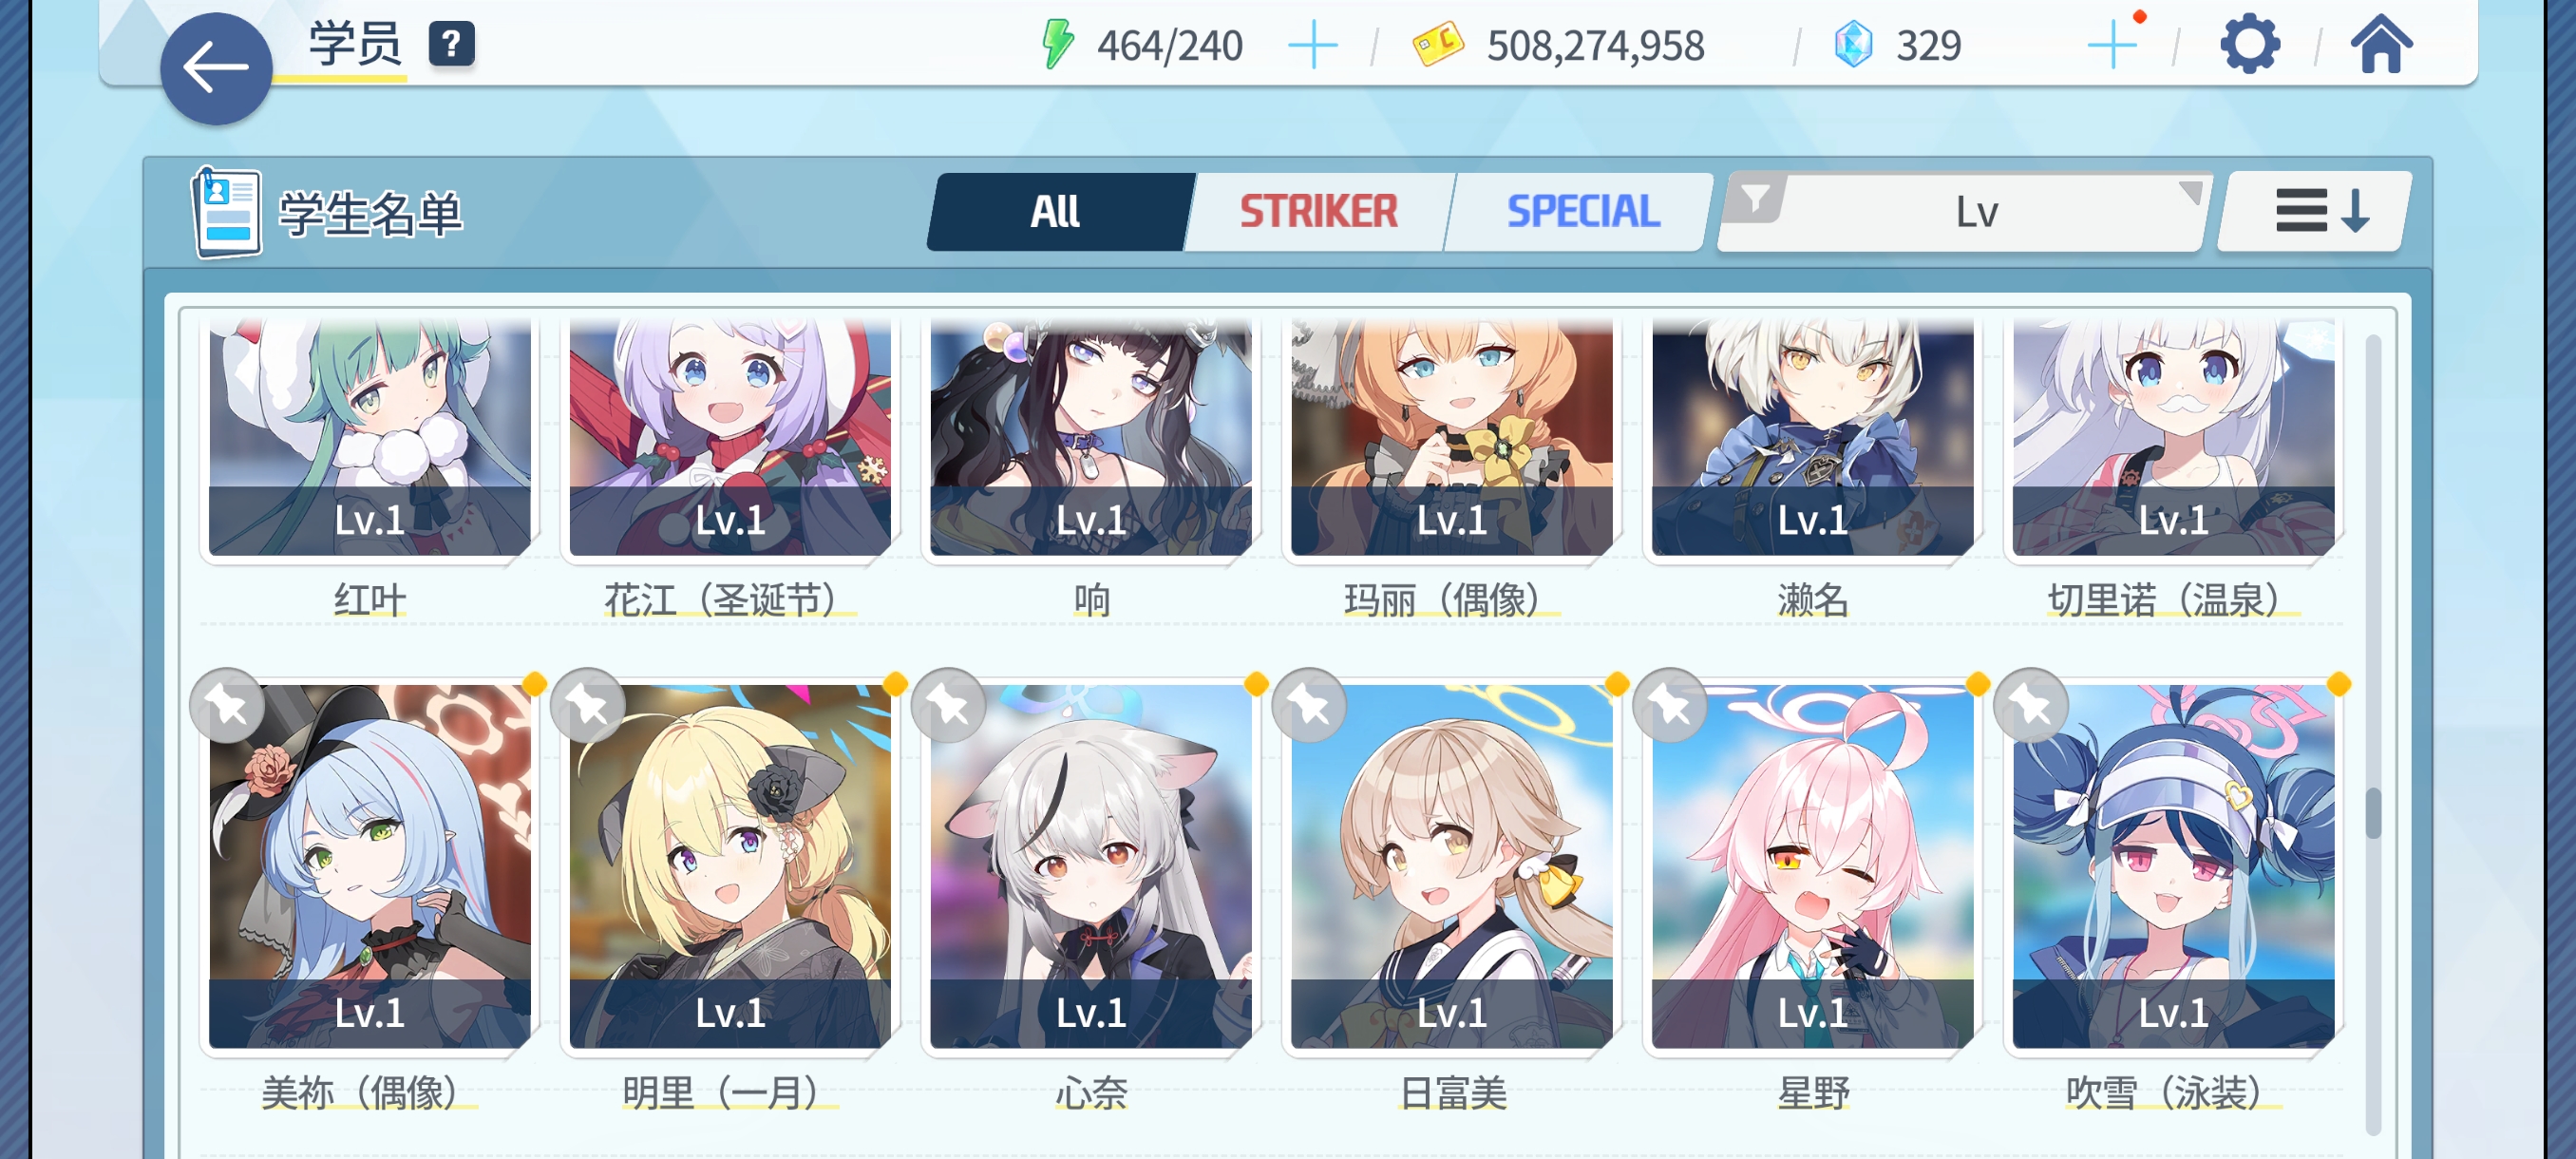Open student 花江（圣诞节）portrait
This screenshot has width=2576, height=1159.
[x=730, y=437]
